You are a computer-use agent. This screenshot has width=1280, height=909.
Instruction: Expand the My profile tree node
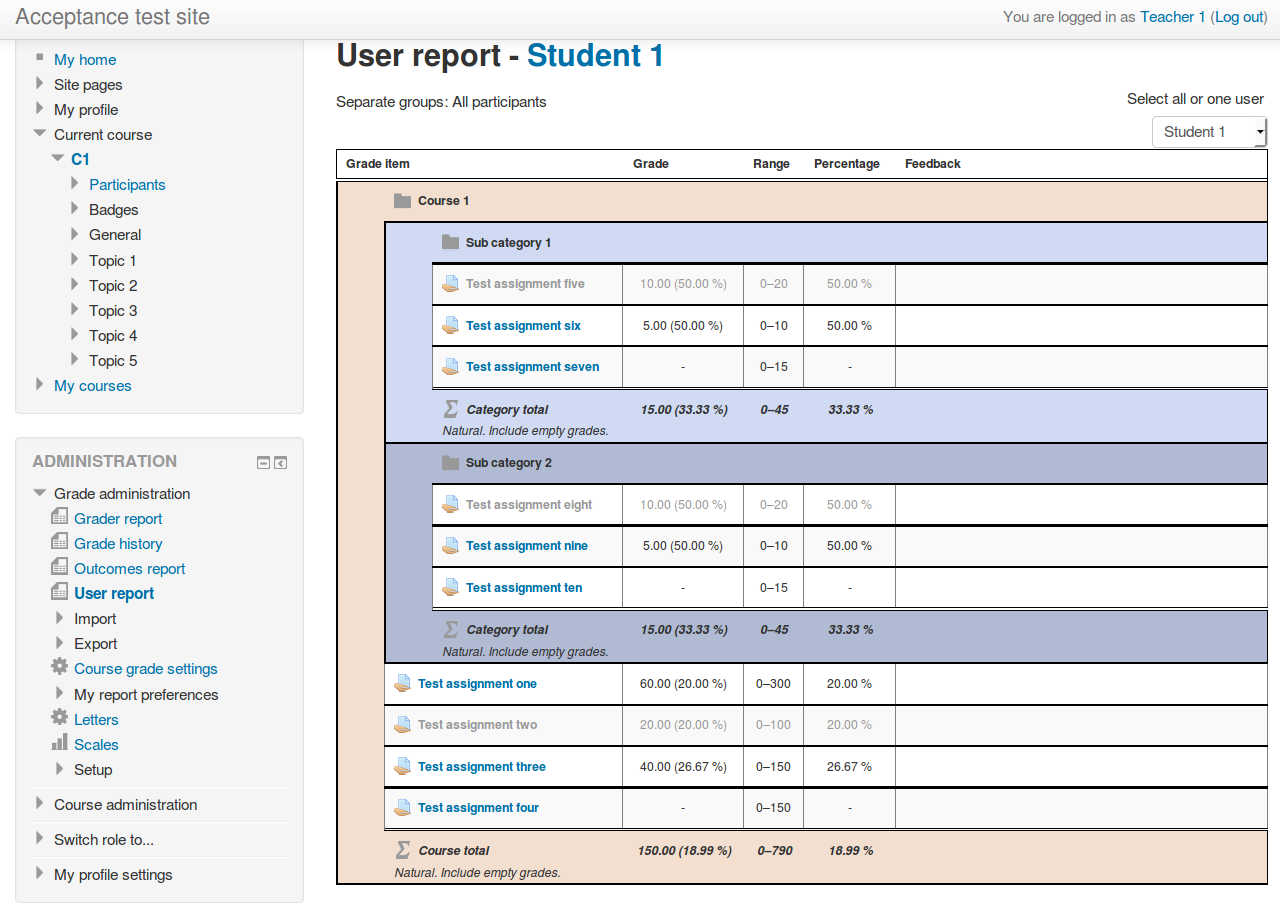(39, 109)
